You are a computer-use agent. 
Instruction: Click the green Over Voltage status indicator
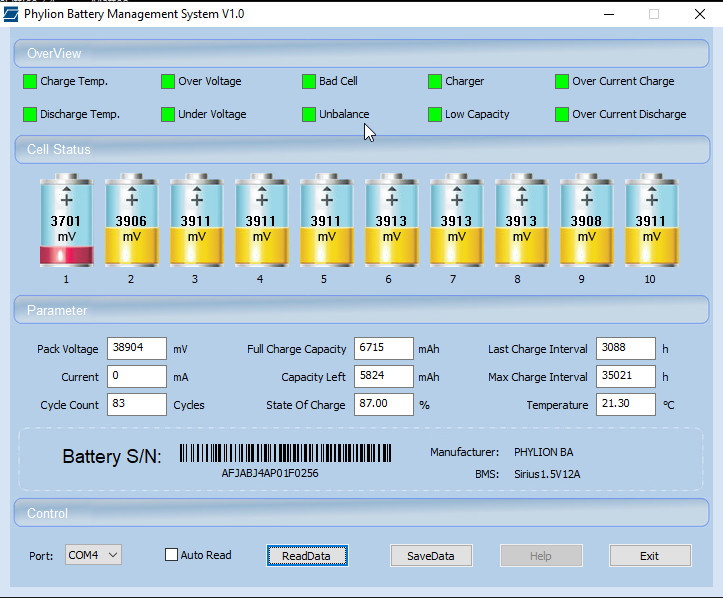(x=168, y=82)
